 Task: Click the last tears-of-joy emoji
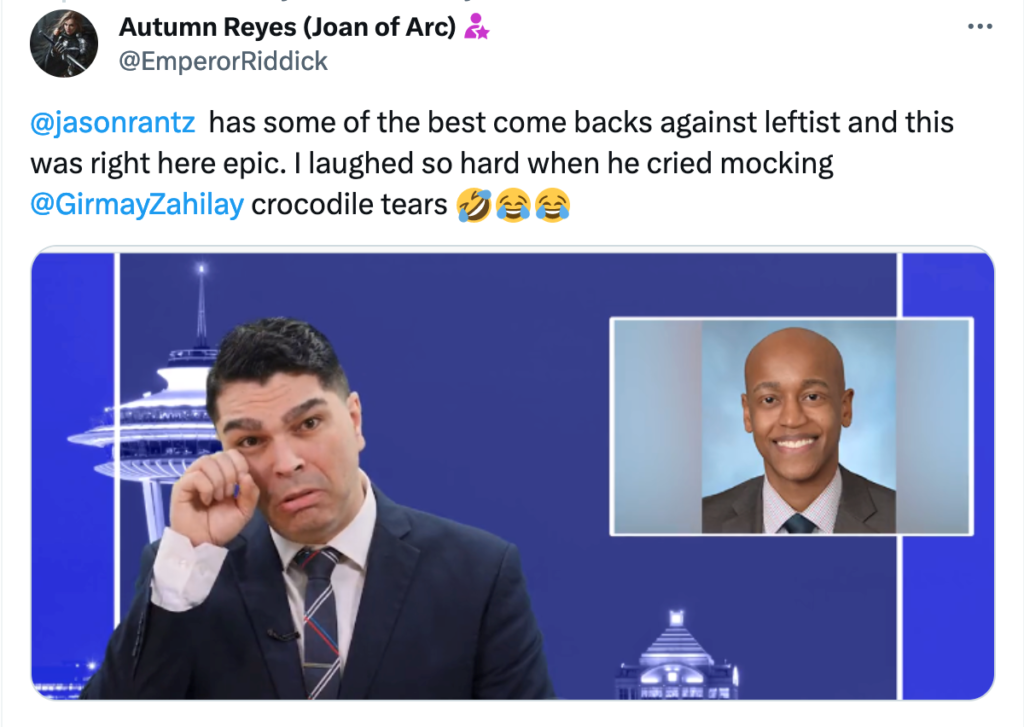click(552, 205)
